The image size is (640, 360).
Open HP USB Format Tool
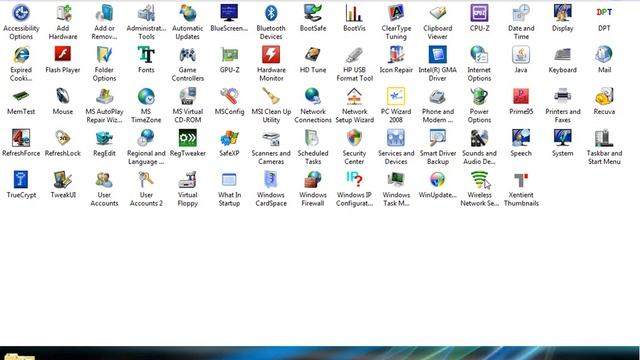[x=354, y=55]
